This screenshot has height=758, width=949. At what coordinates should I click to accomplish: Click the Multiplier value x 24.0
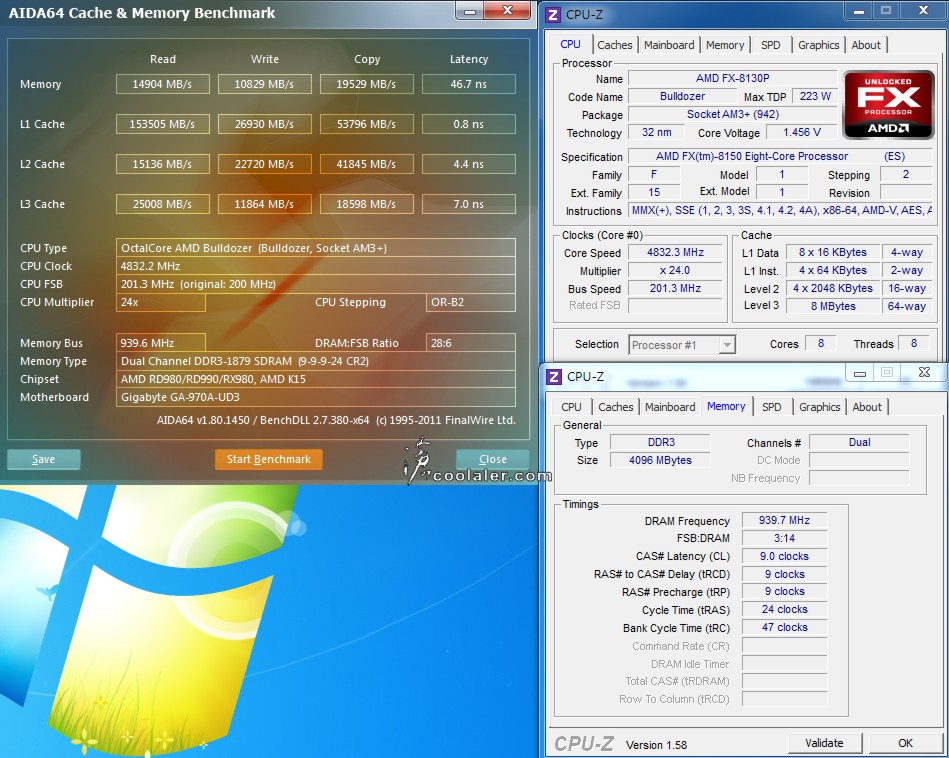pos(675,271)
